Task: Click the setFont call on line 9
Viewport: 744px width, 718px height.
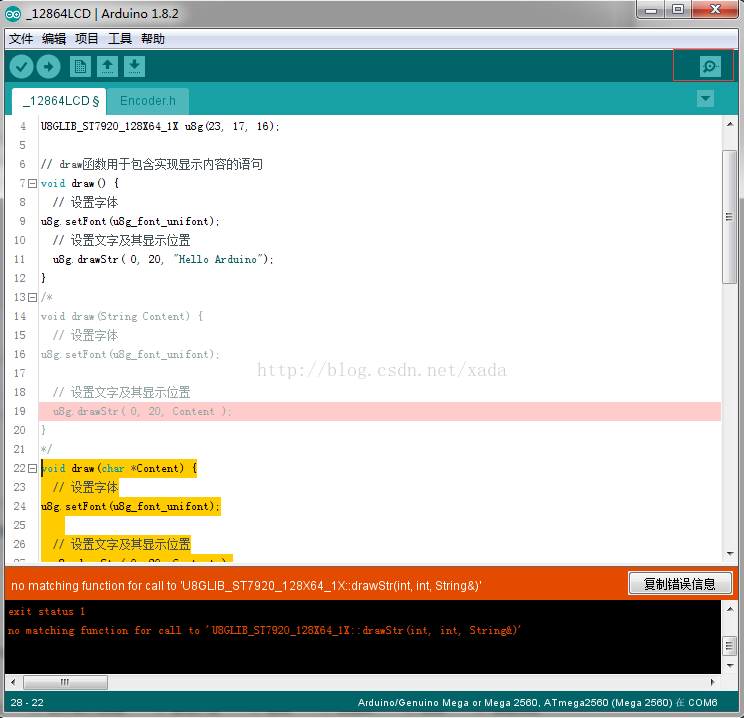Action: 130,221
